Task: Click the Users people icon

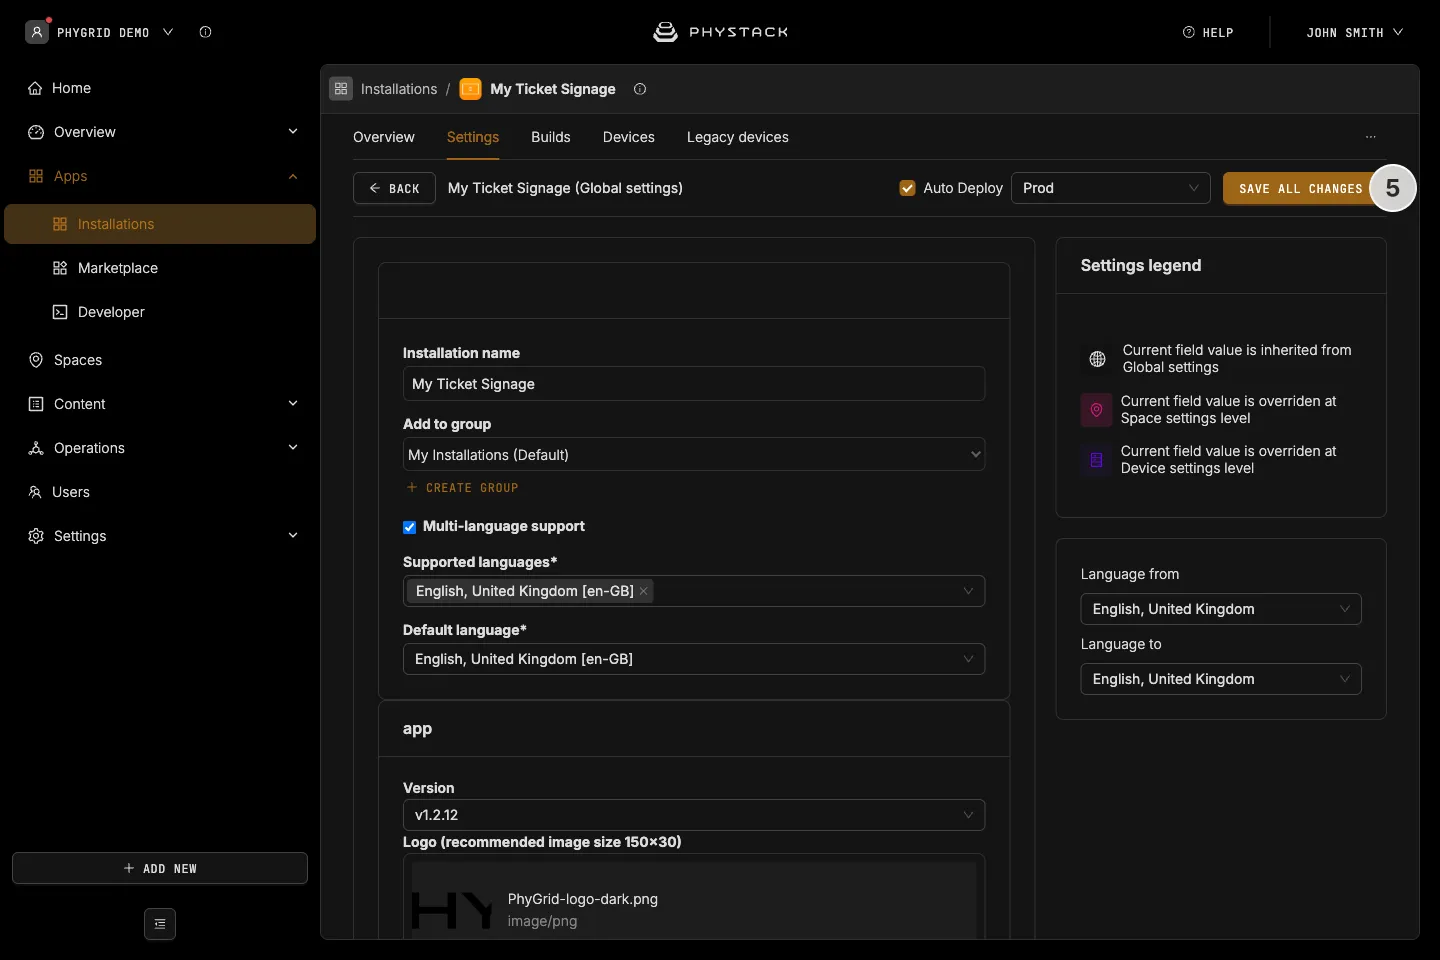Action: pos(35,492)
